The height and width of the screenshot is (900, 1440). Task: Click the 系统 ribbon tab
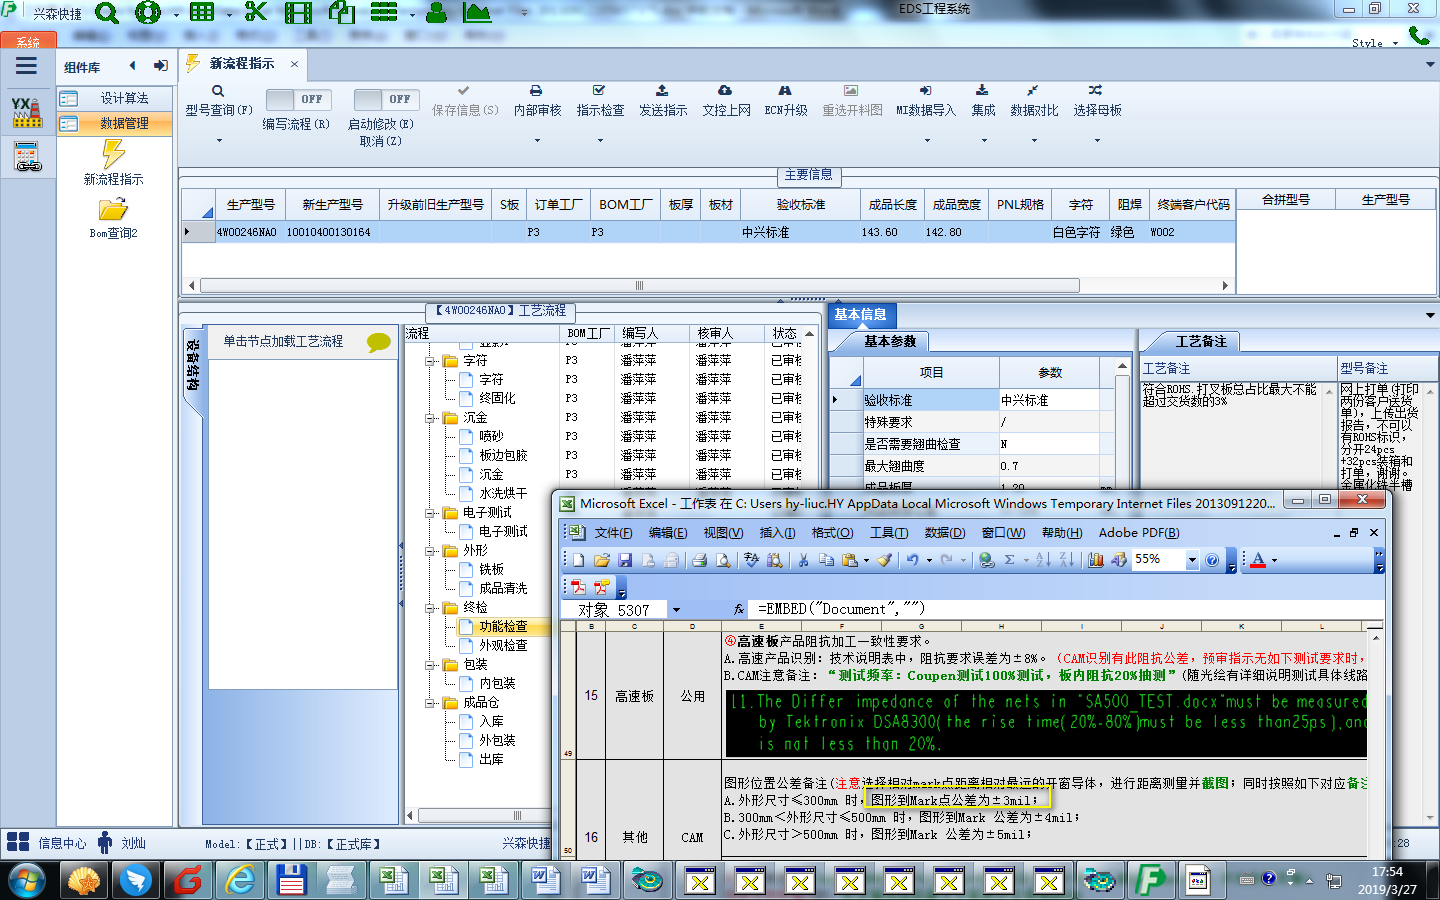tap(28, 42)
